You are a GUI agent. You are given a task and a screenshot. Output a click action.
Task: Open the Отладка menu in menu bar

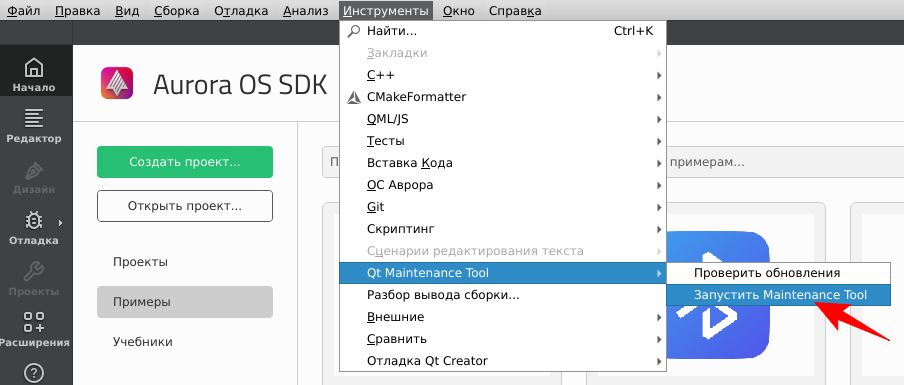tap(242, 11)
